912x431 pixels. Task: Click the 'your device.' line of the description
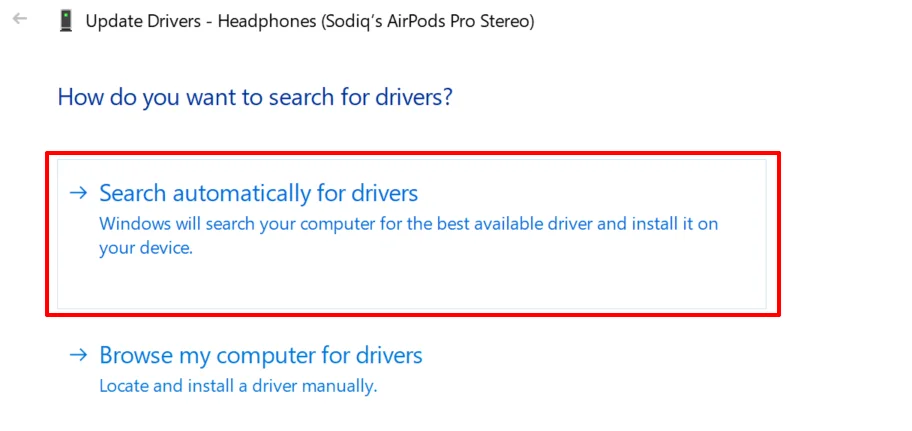pos(145,249)
